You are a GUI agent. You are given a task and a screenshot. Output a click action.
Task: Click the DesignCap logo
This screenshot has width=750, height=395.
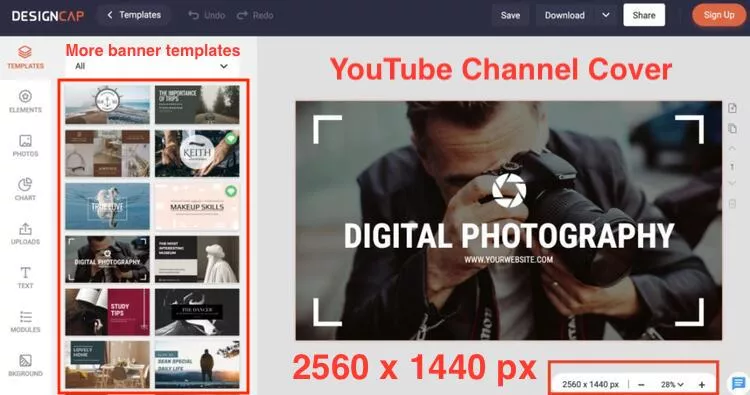[x=48, y=16]
